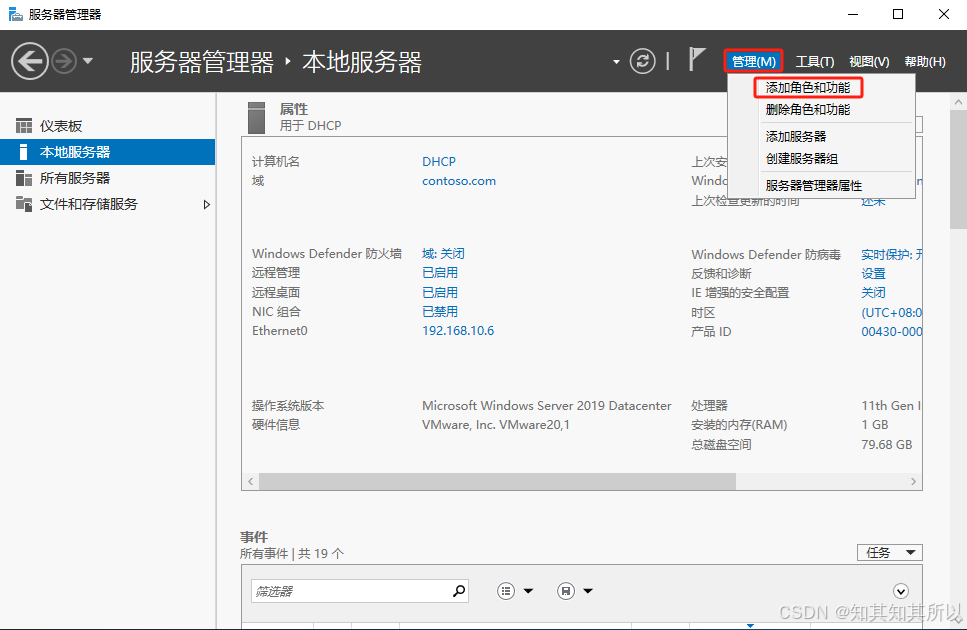Viewport: 967px width, 630px height.
Task: Open navigation history dropdown beside forward arrow
Action: [x=88, y=60]
